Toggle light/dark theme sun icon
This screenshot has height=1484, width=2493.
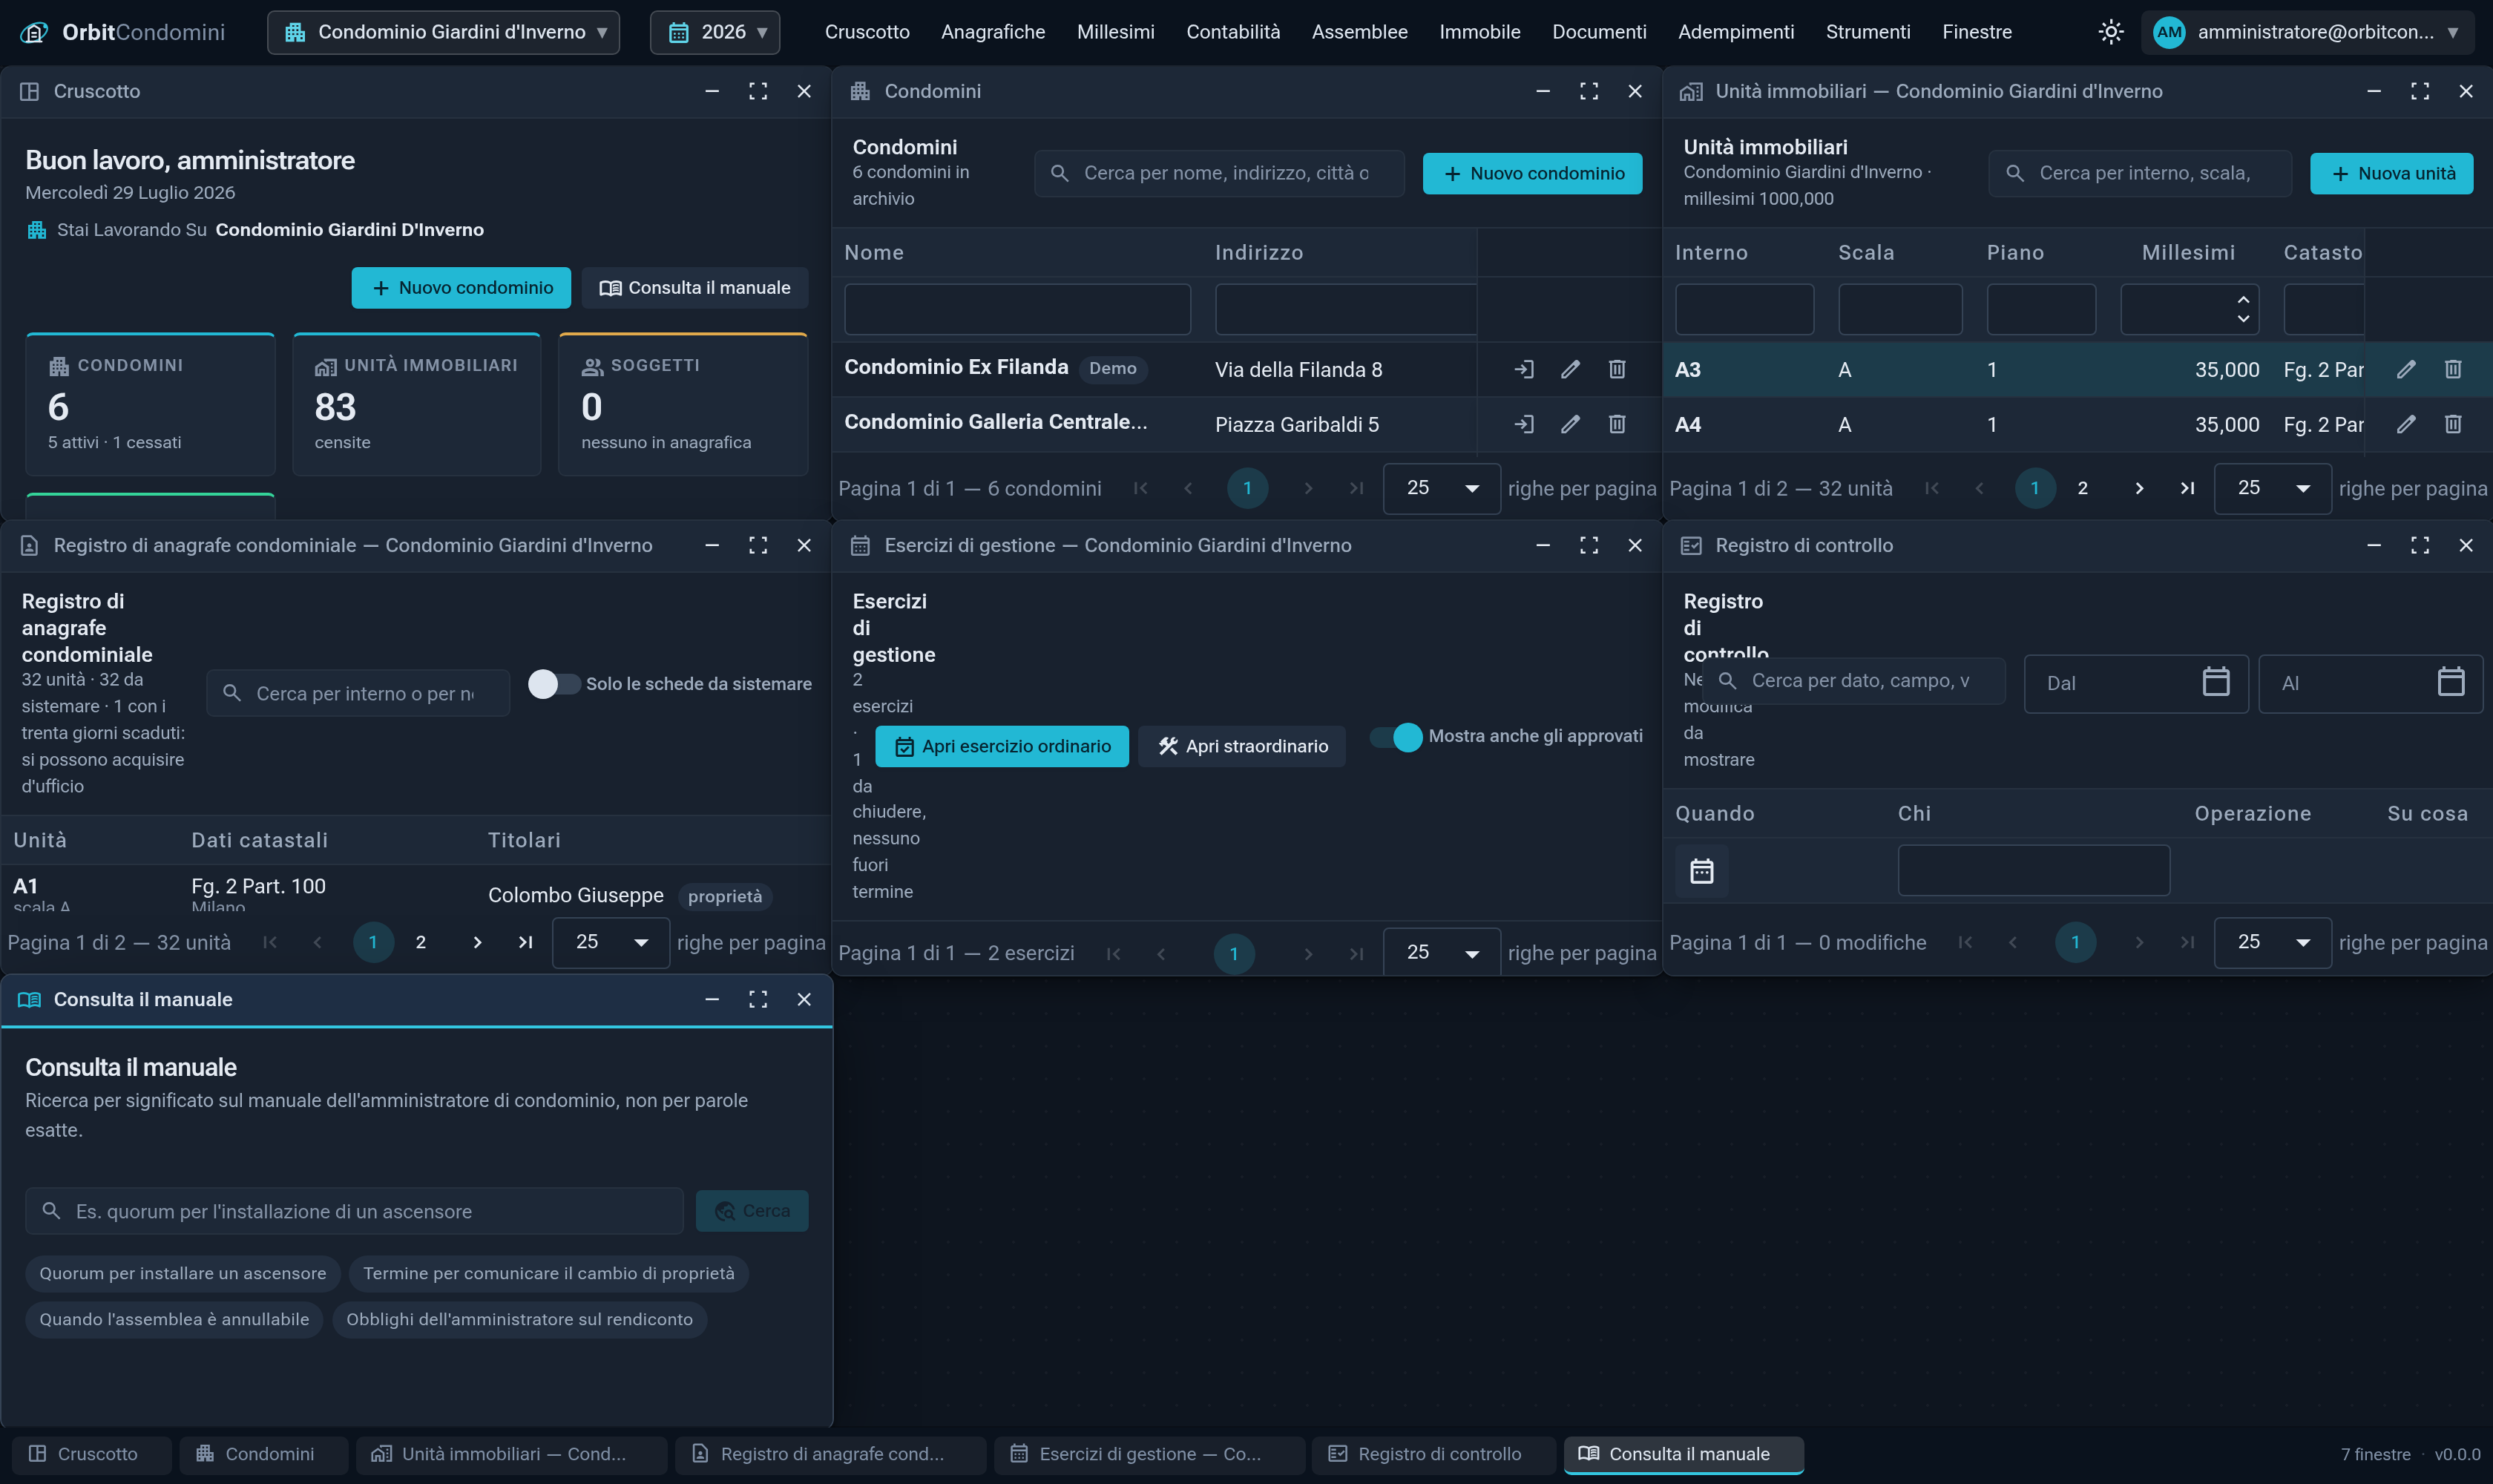pyautogui.click(x=2110, y=32)
